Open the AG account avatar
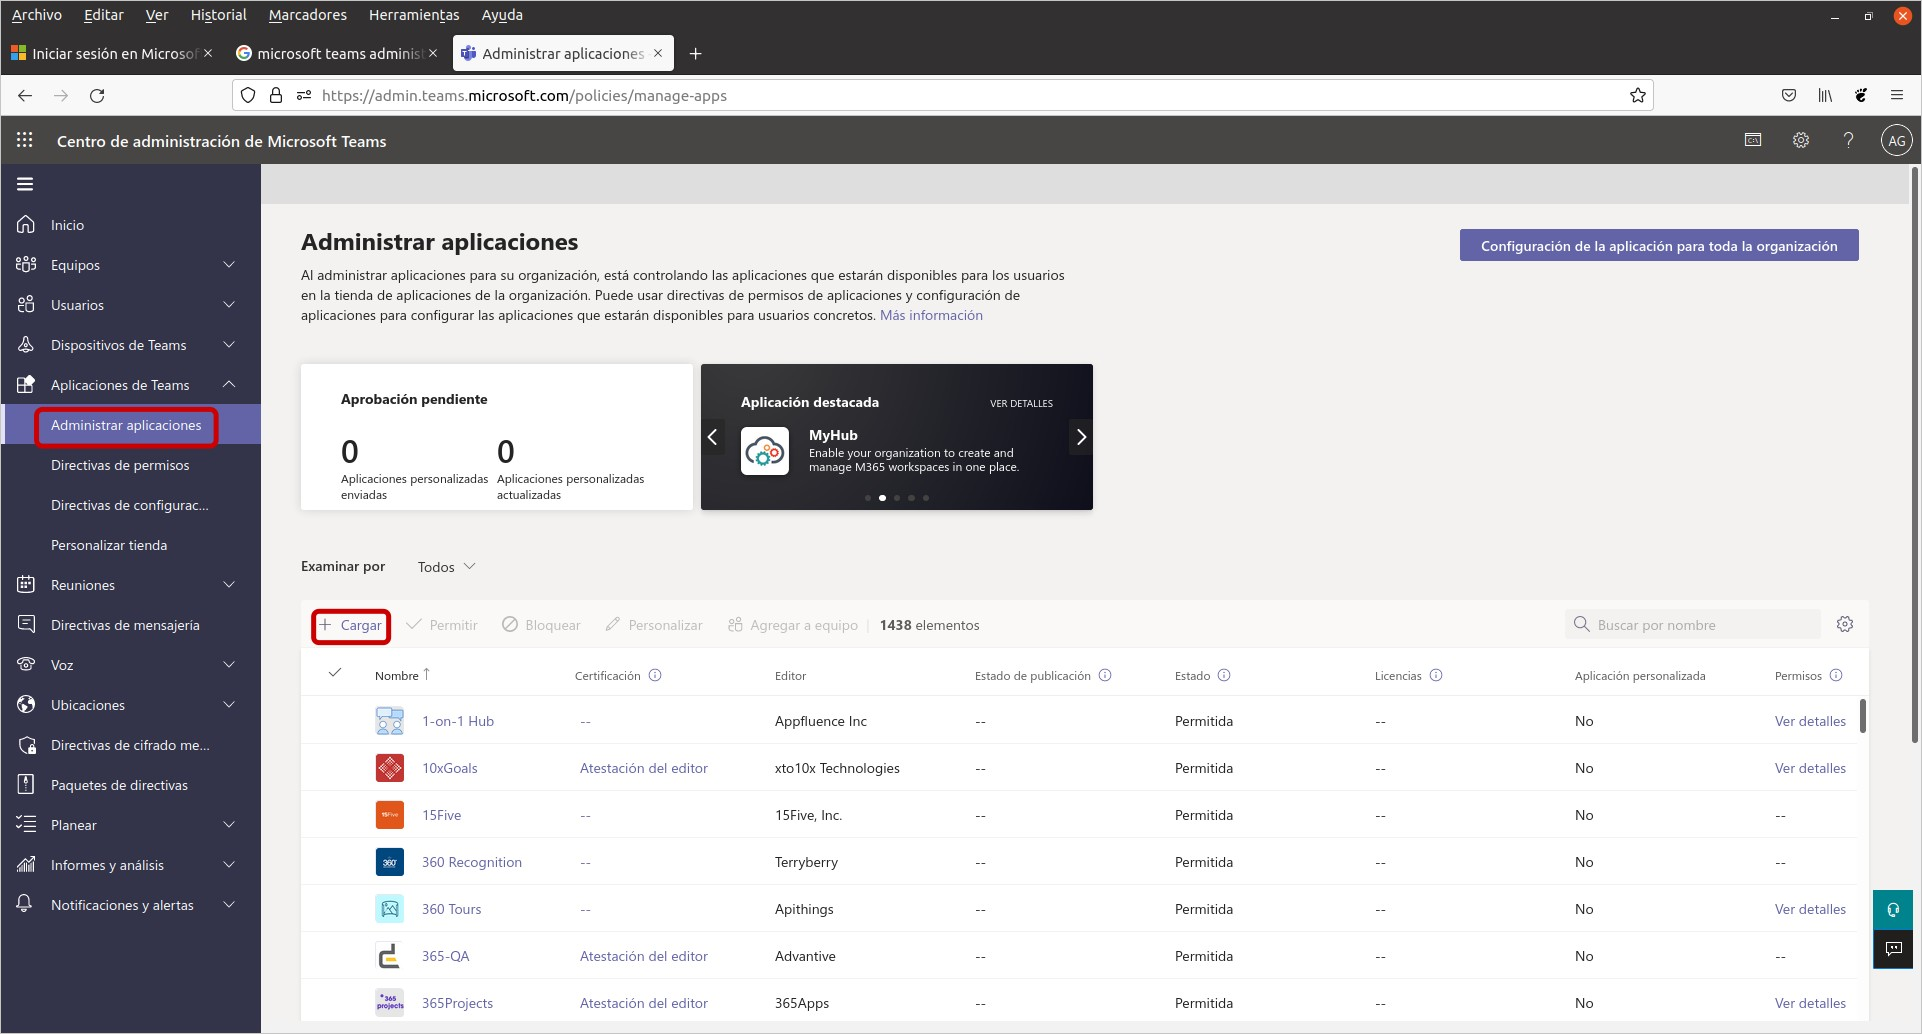The width and height of the screenshot is (1922, 1034). [x=1896, y=141]
